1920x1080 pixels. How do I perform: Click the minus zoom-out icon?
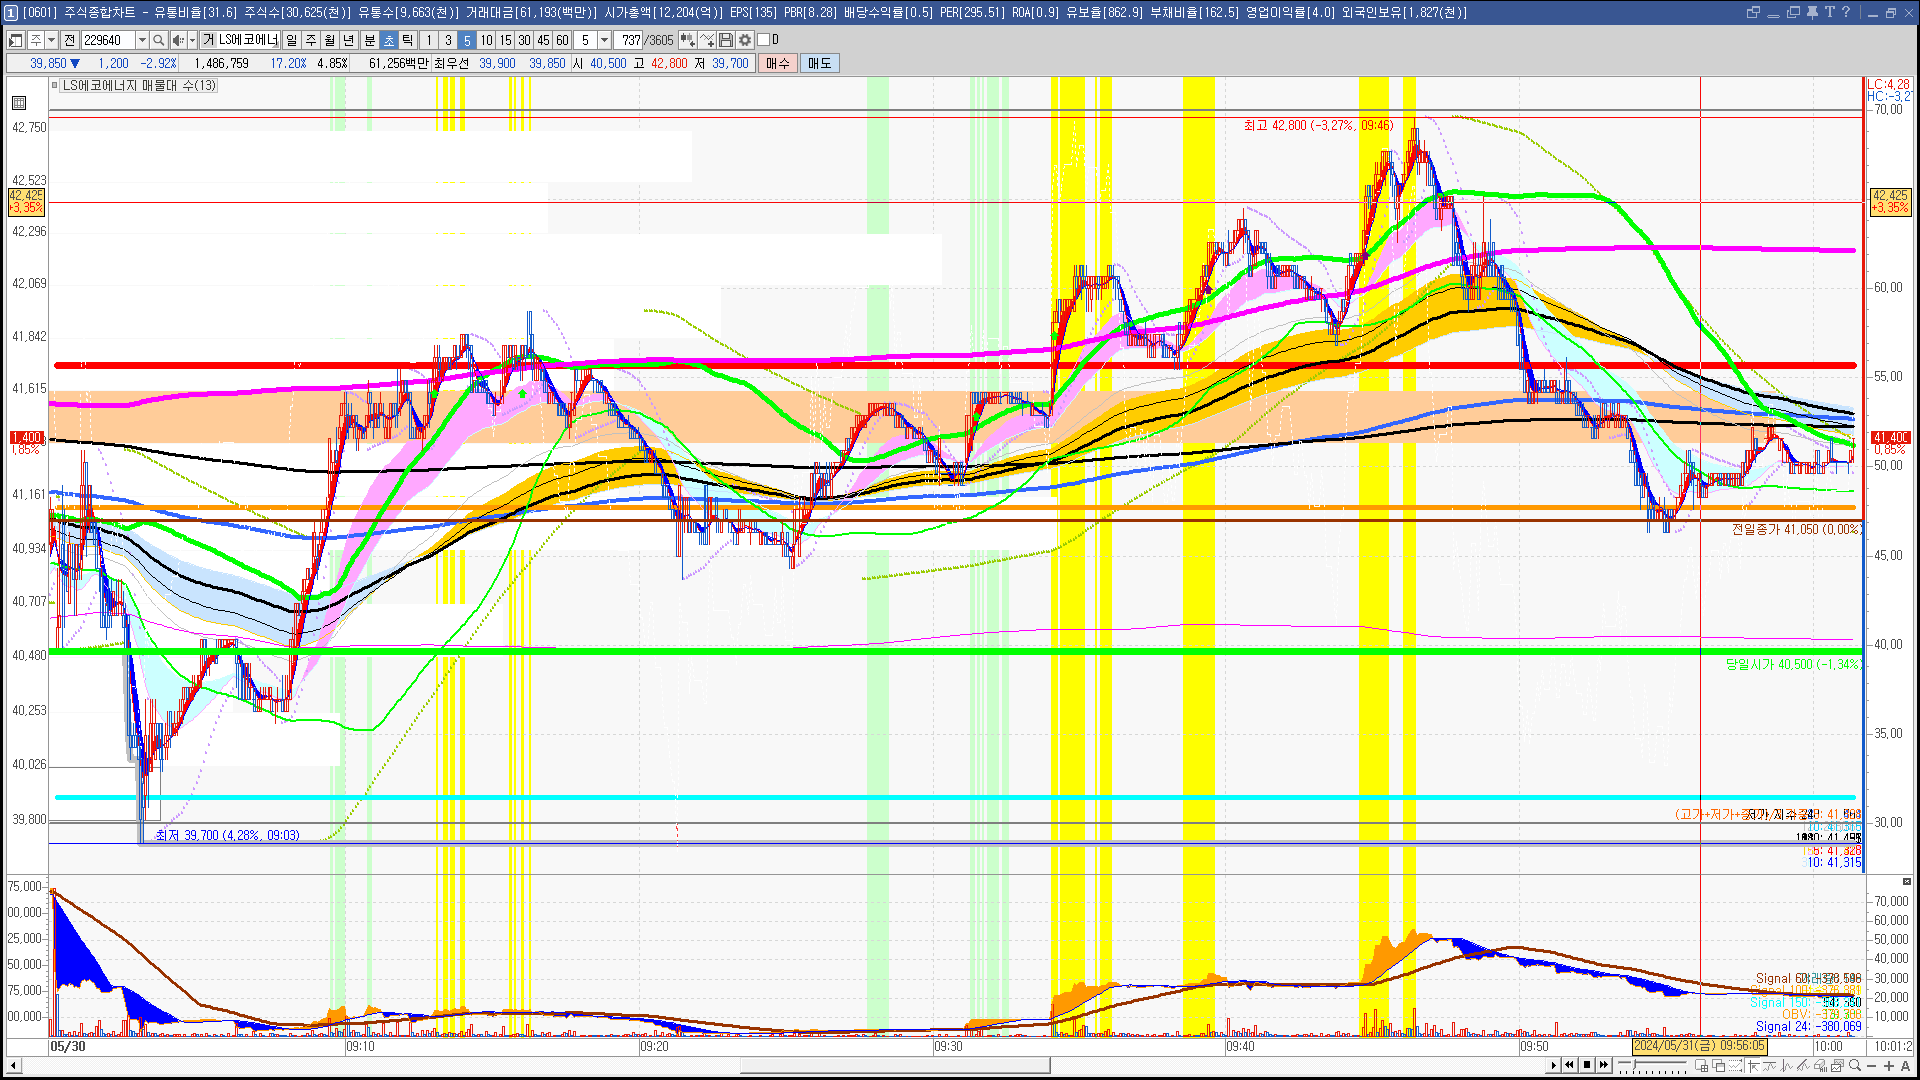click(x=1872, y=1065)
